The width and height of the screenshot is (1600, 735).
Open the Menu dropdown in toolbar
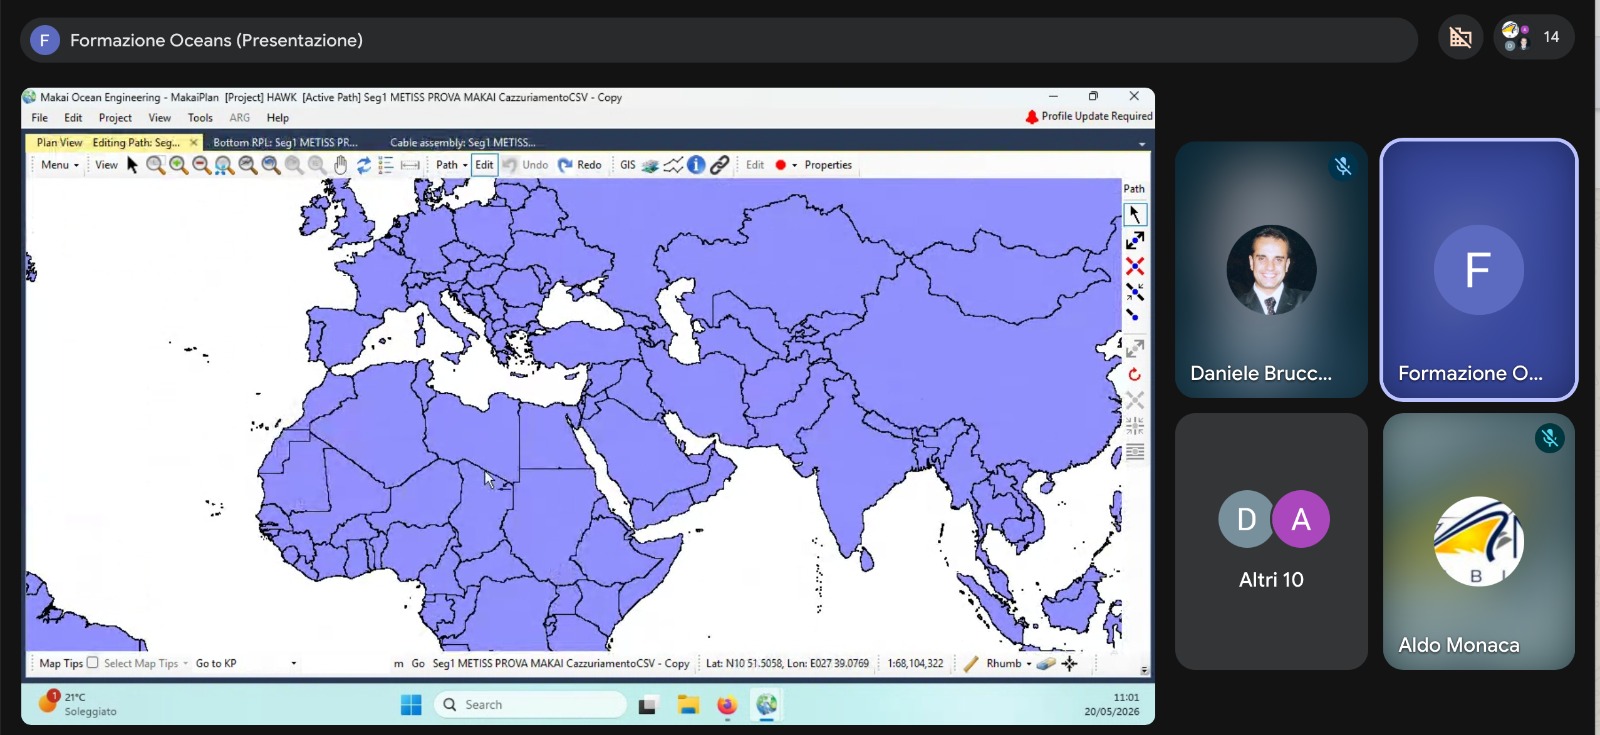pos(59,165)
